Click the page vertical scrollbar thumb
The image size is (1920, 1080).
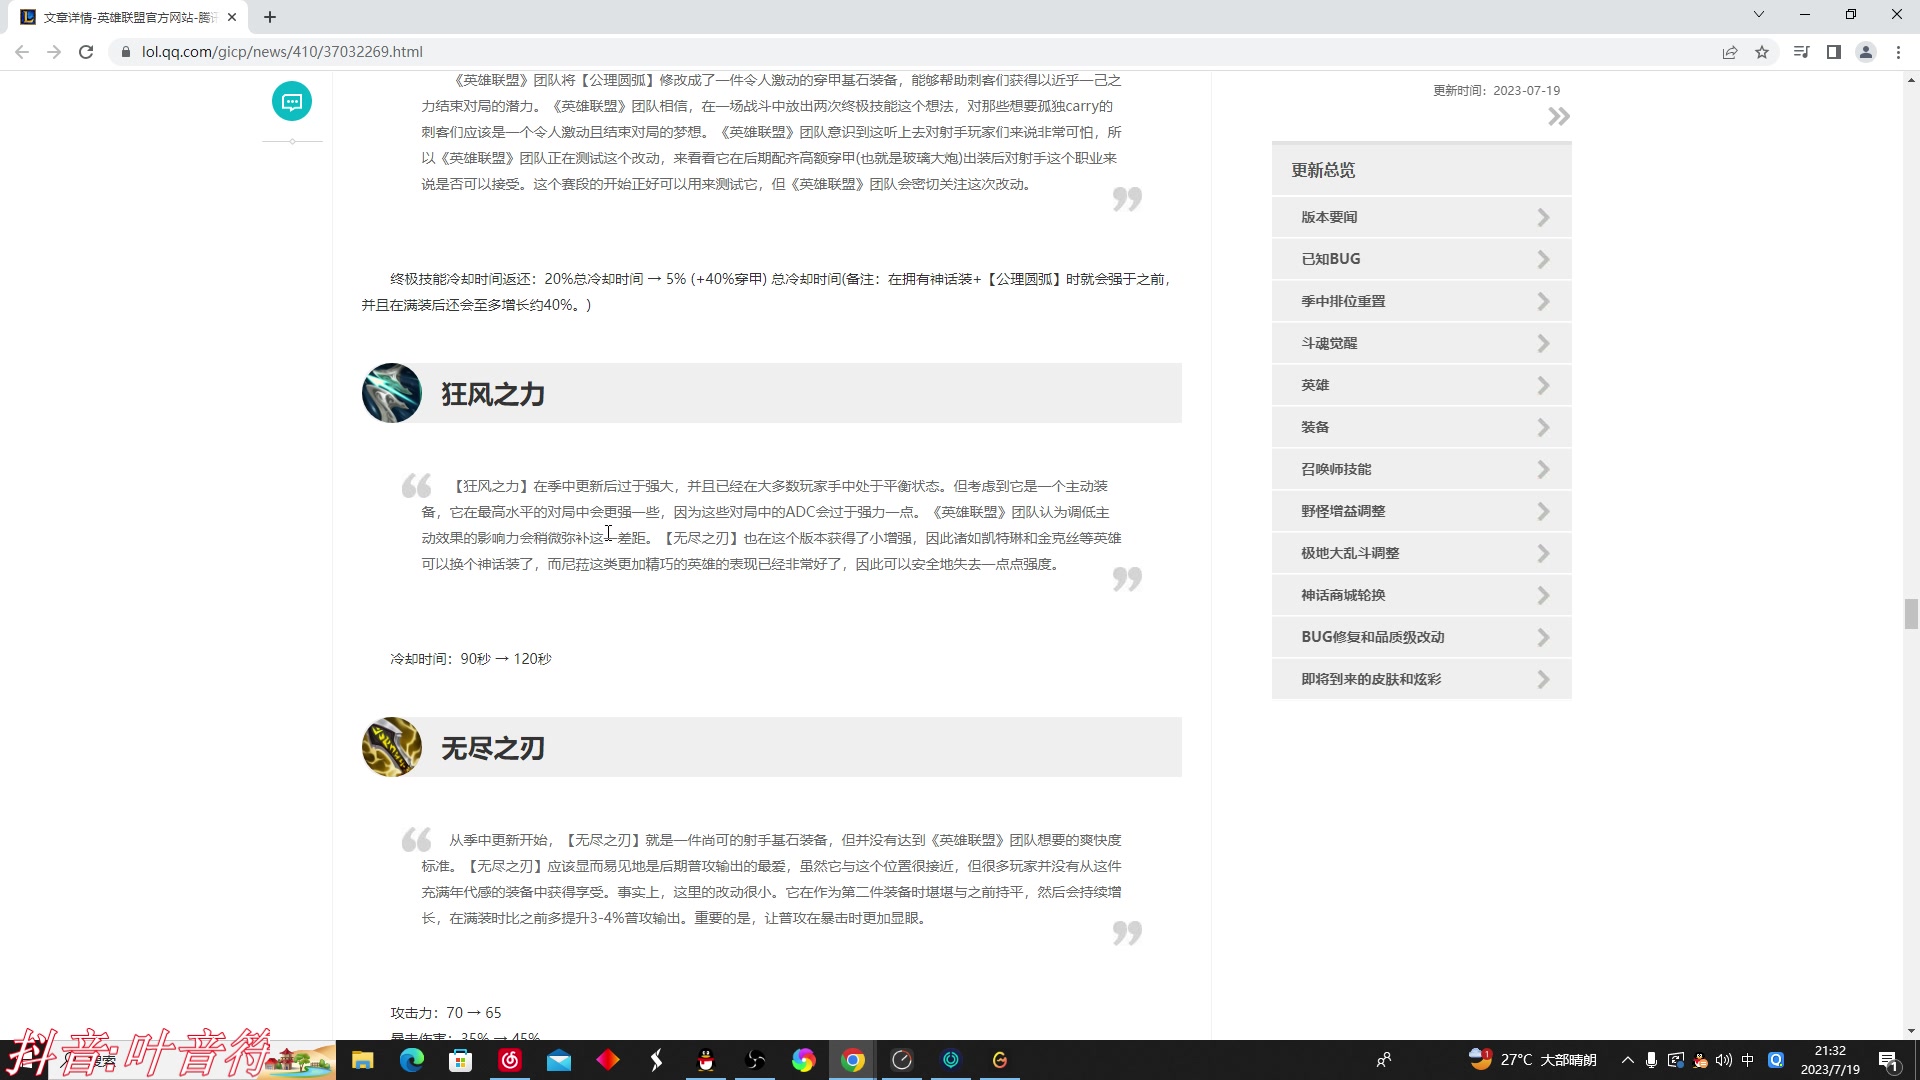click(x=1911, y=613)
